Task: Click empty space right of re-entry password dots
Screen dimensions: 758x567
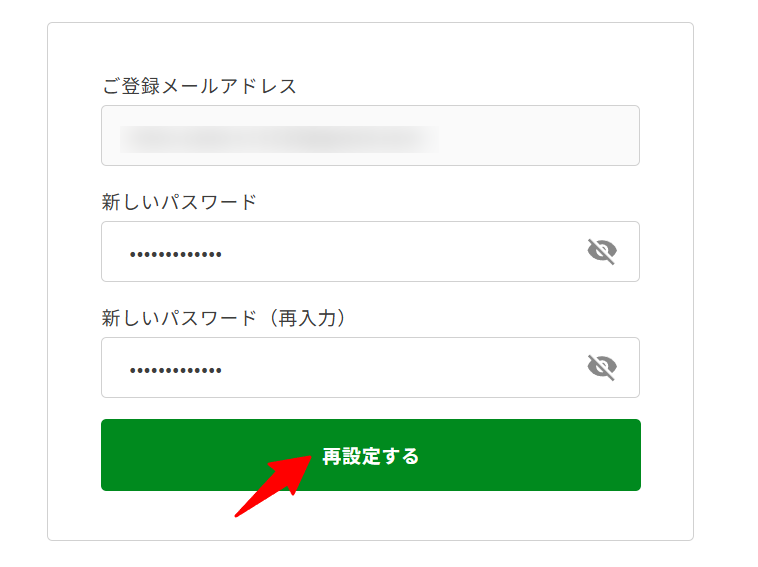Action: point(401,367)
